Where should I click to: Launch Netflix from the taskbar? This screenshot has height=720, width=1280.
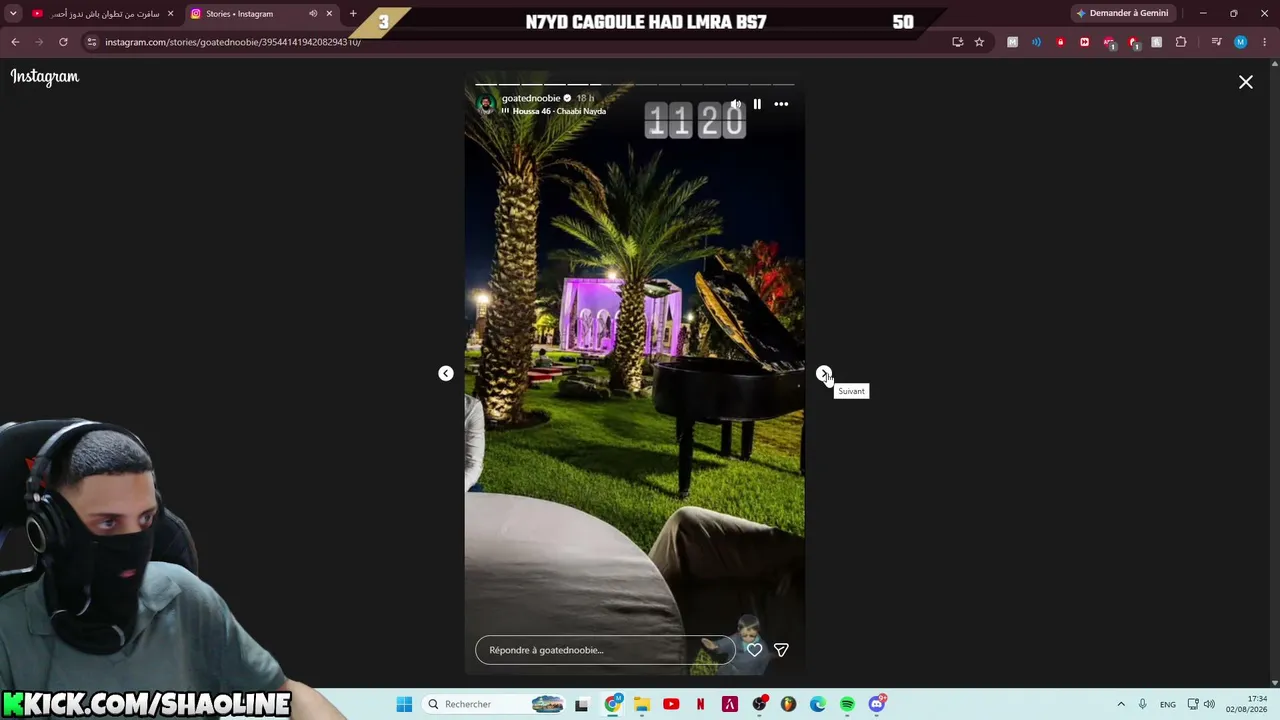tap(700, 704)
